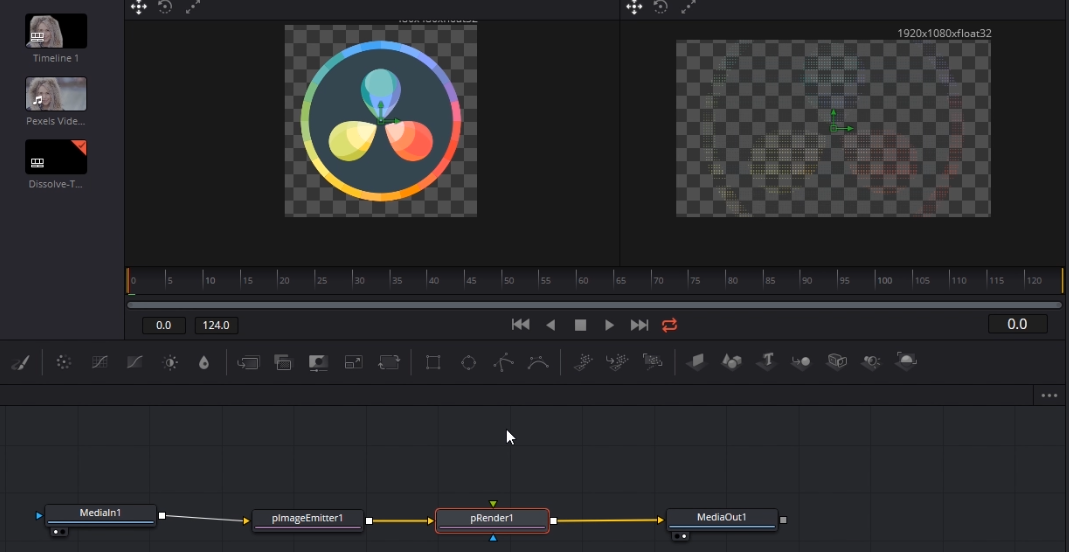Select the MediaIn1 node

coord(101,515)
